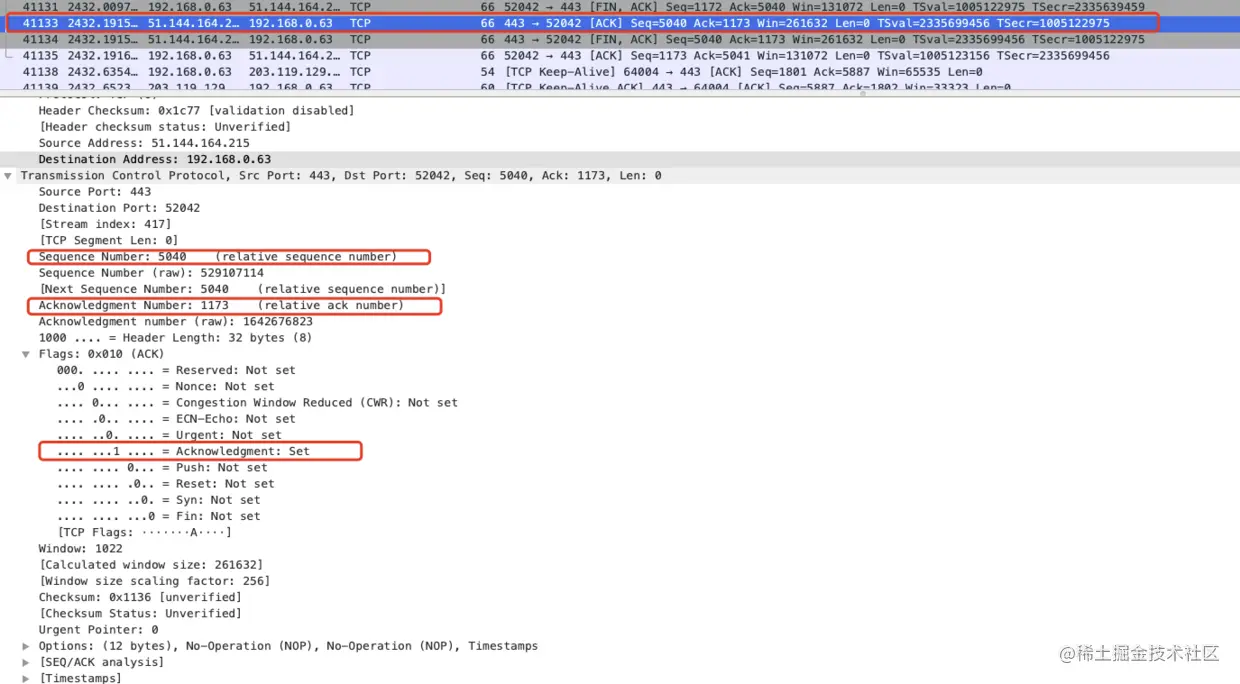
Task: Select Acknowledgment number (raw): 1642676823 line
Action: coord(175,322)
